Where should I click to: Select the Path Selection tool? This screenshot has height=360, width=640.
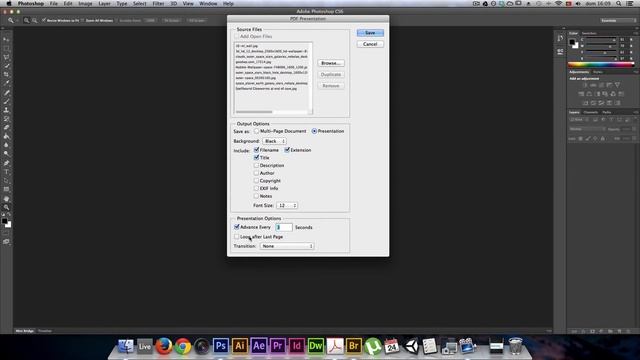(x=6, y=180)
